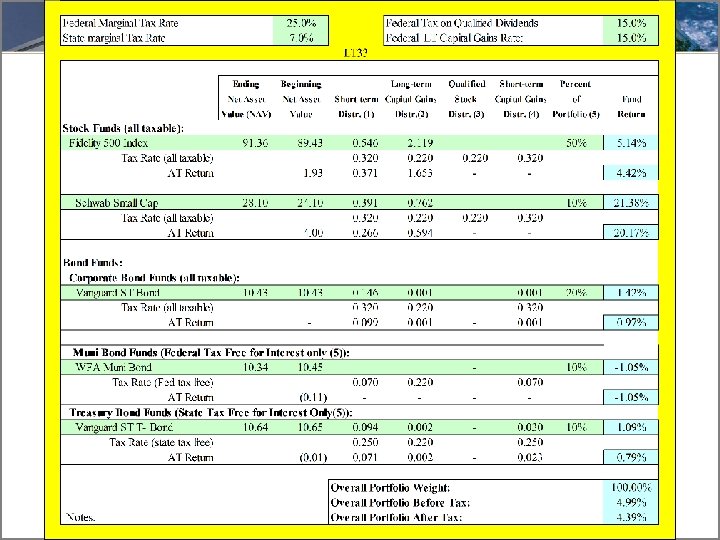Click the Federal LT Capital Gains Rate 15.0% value

(630, 38)
